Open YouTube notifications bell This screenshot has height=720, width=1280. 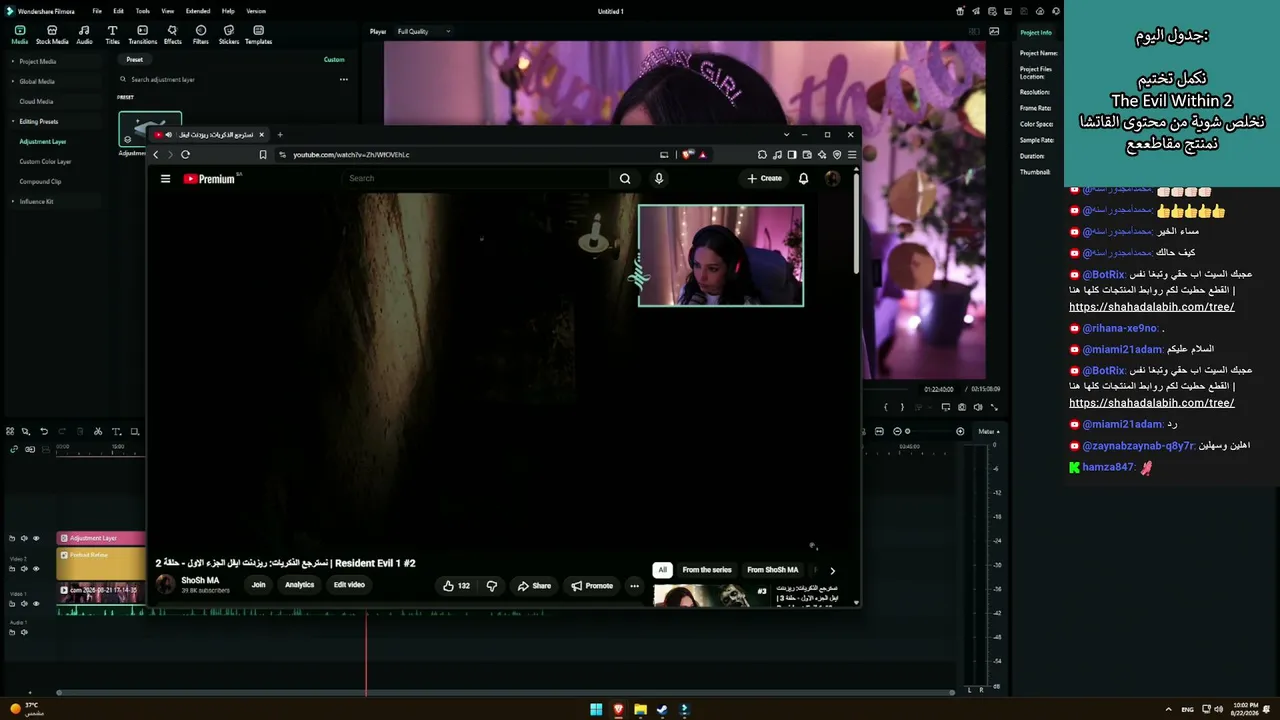point(803,179)
